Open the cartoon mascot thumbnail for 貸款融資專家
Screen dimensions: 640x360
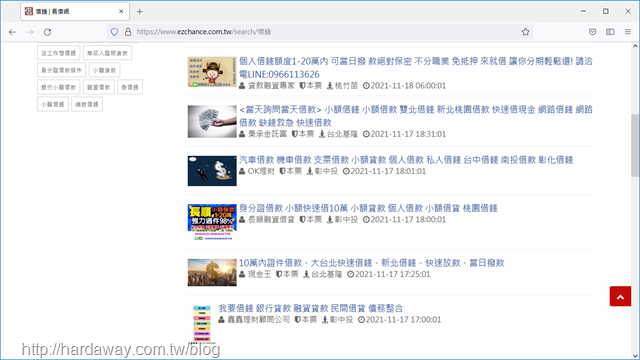coord(212,72)
